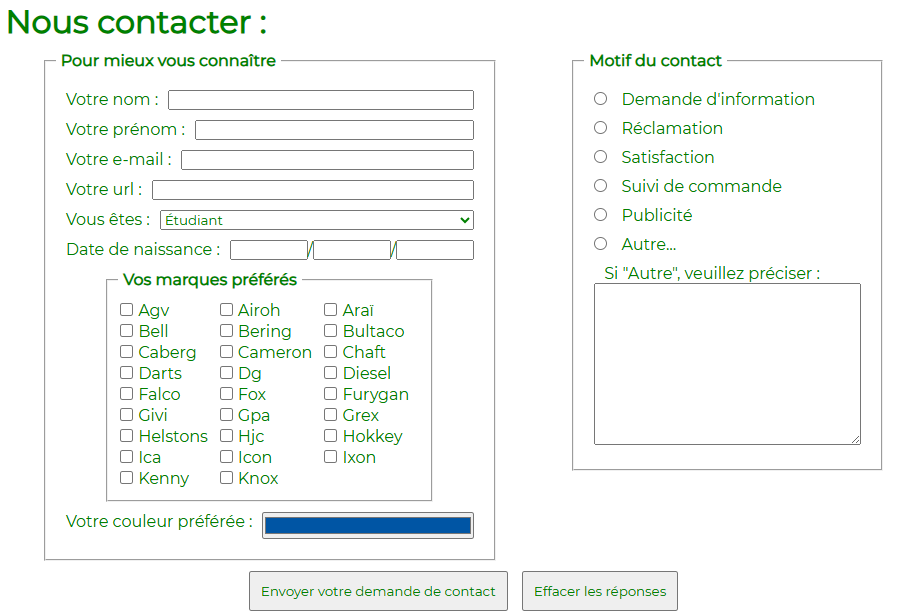Pick Demande d'information as contact reason

601,99
